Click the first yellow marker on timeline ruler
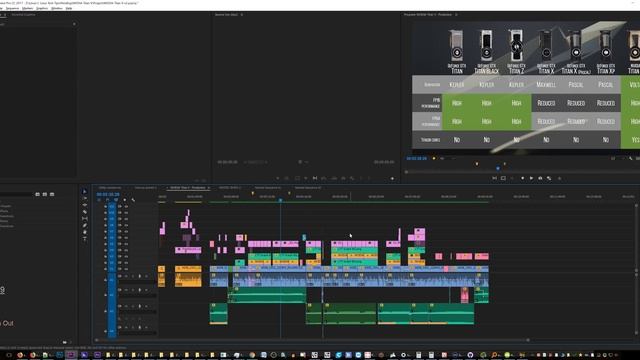Screen dimensions: 640x360 253,193
